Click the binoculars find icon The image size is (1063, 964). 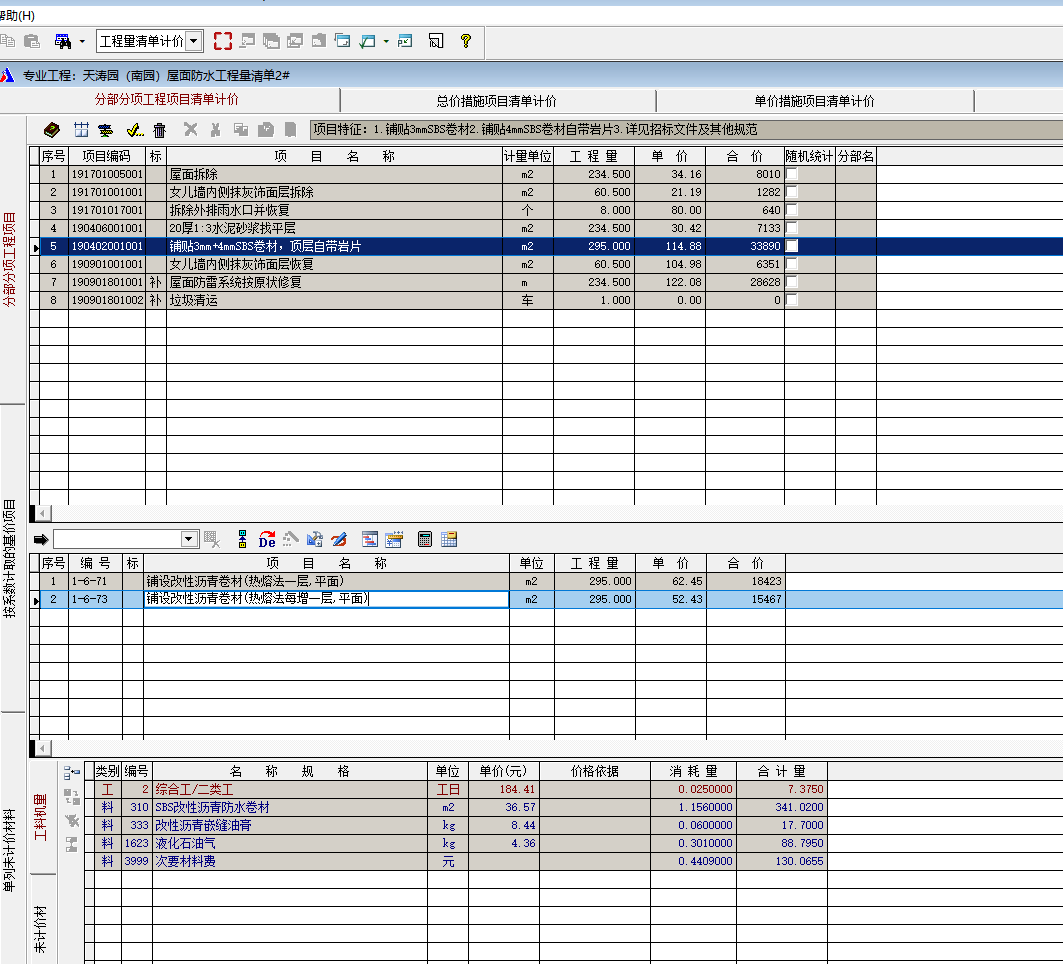click(x=62, y=41)
